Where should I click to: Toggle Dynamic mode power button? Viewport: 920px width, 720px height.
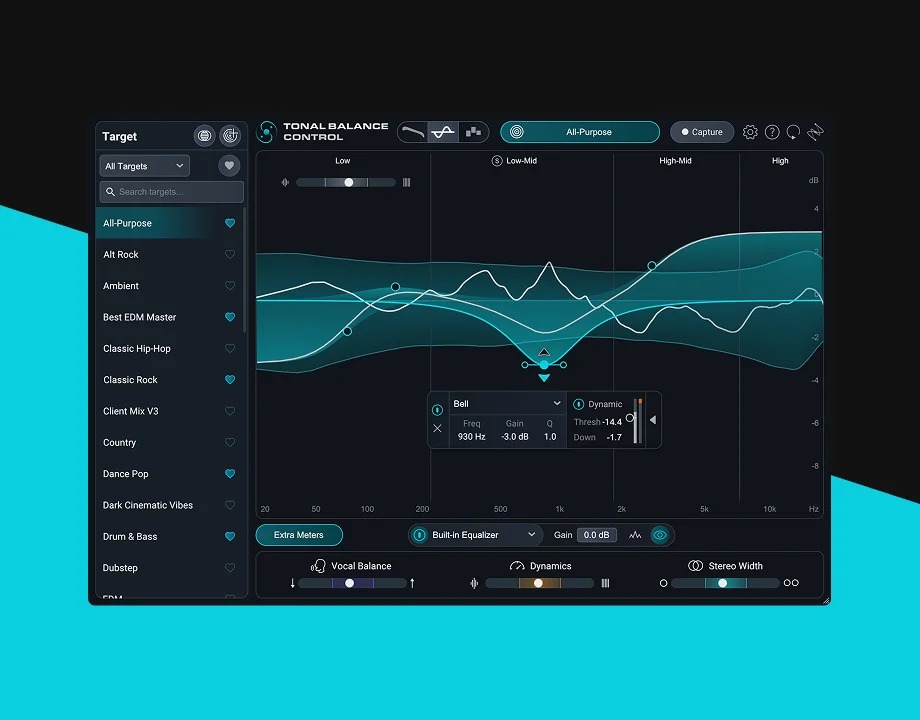coord(579,404)
